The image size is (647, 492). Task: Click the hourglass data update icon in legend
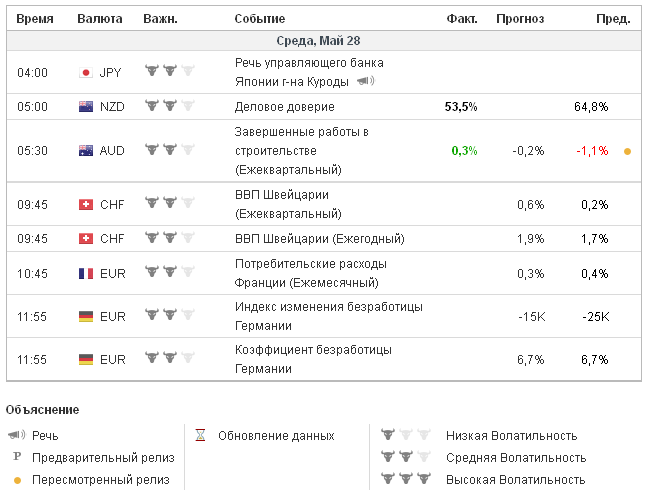pyautogui.click(x=200, y=436)
